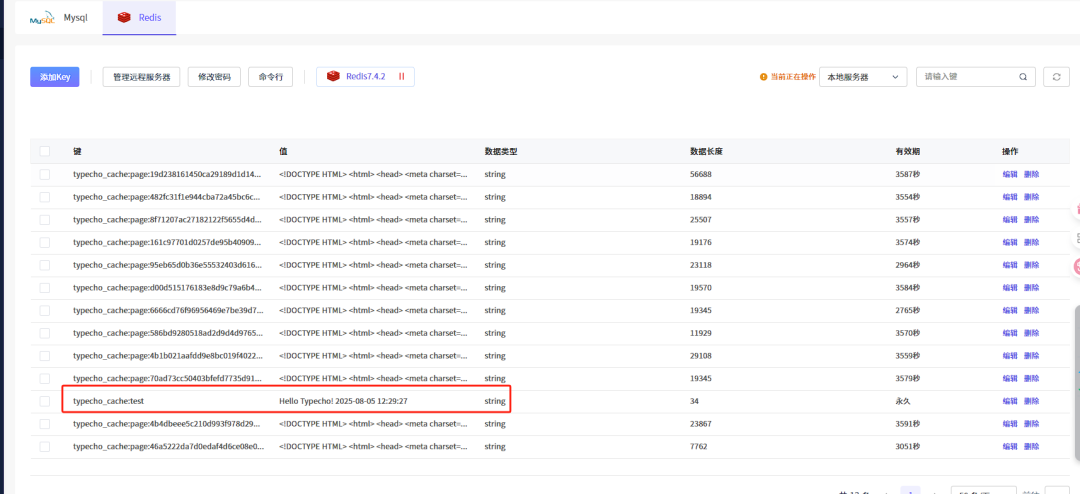The image size is (1080, 494).
Task: Click the 永久 expiry cell
Action: (902, 401)
